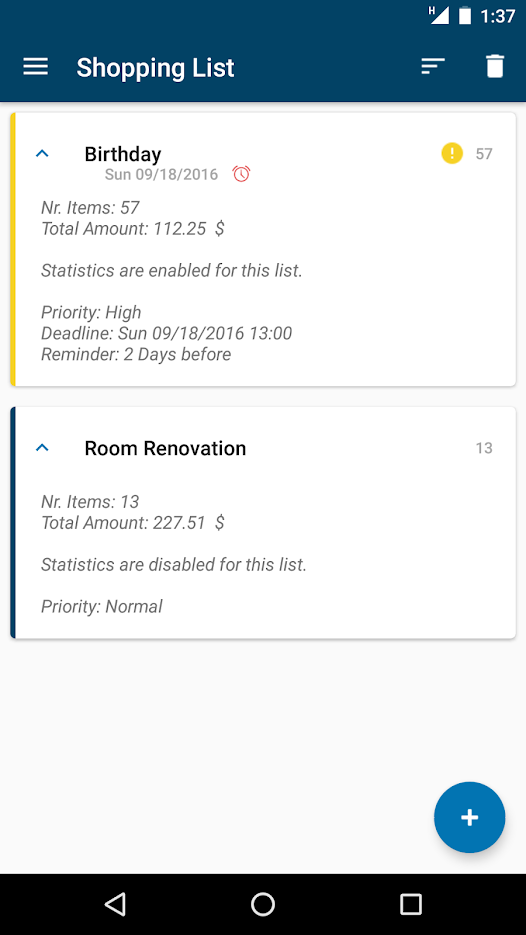Tap the yellow Birthday color stripe
526x935 pixels.
tap(13, 249)
